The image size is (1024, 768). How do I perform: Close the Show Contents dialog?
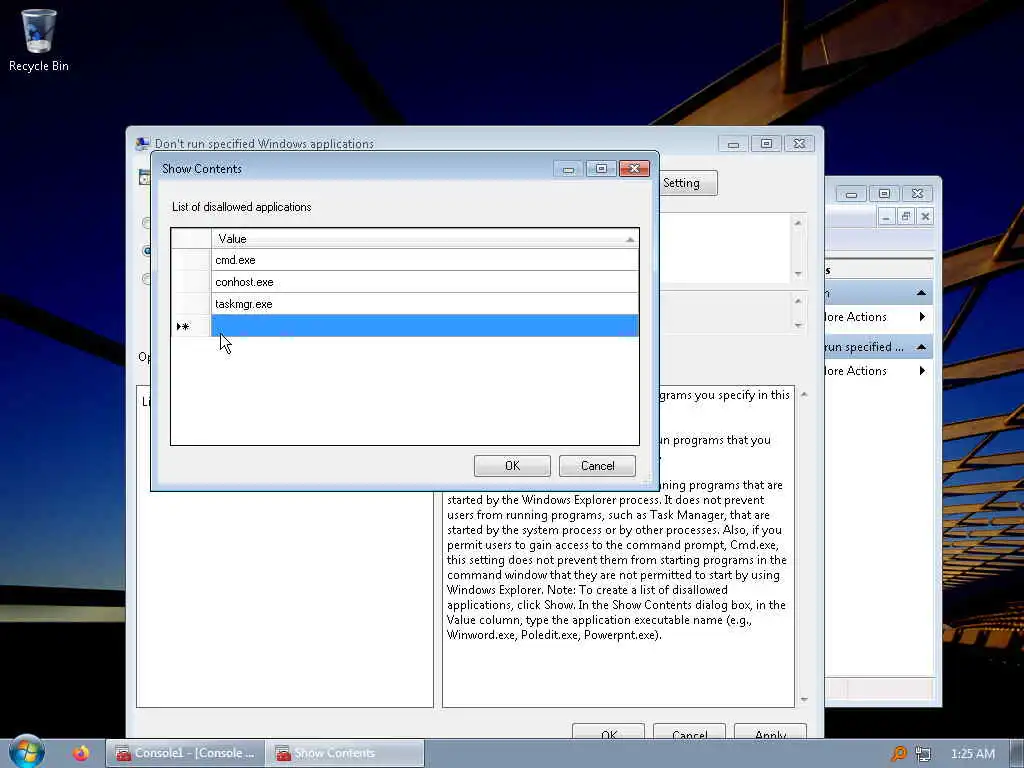pyautogui.click(x=633, y=169)
